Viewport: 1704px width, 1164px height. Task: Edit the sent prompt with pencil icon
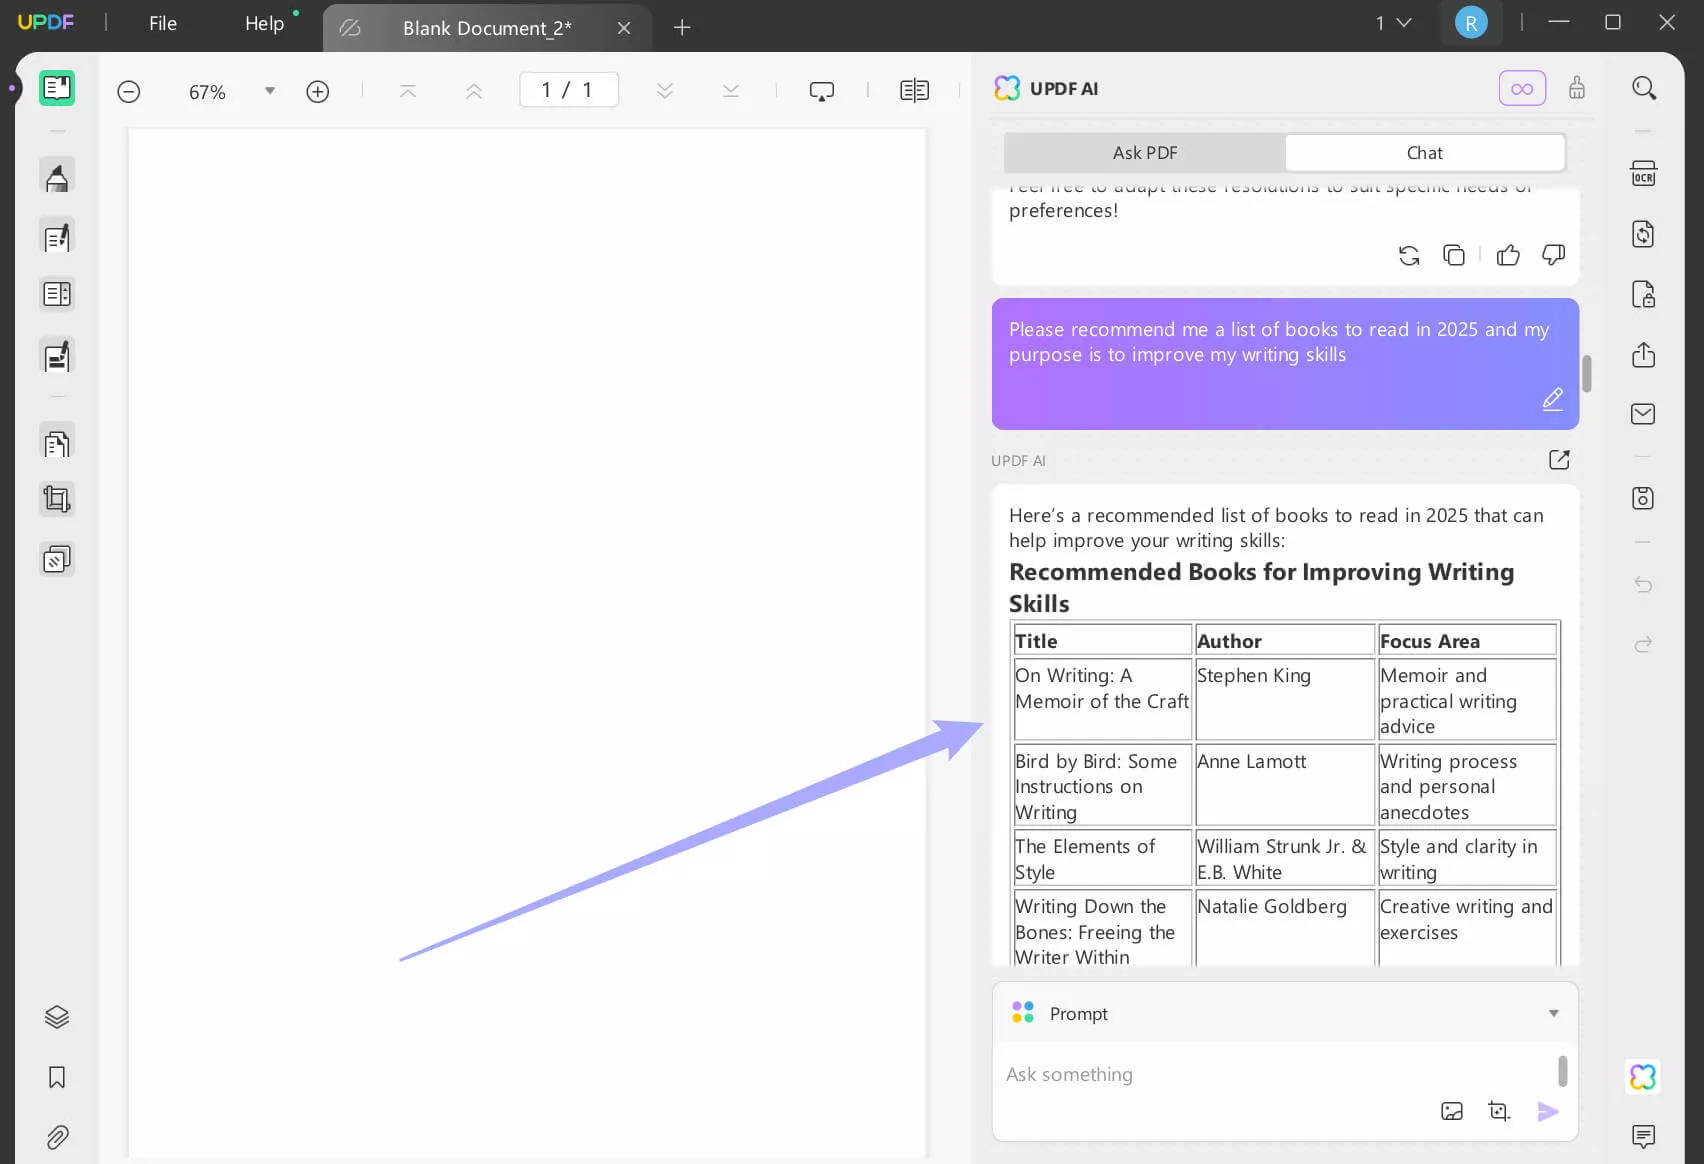[1552, 400]
